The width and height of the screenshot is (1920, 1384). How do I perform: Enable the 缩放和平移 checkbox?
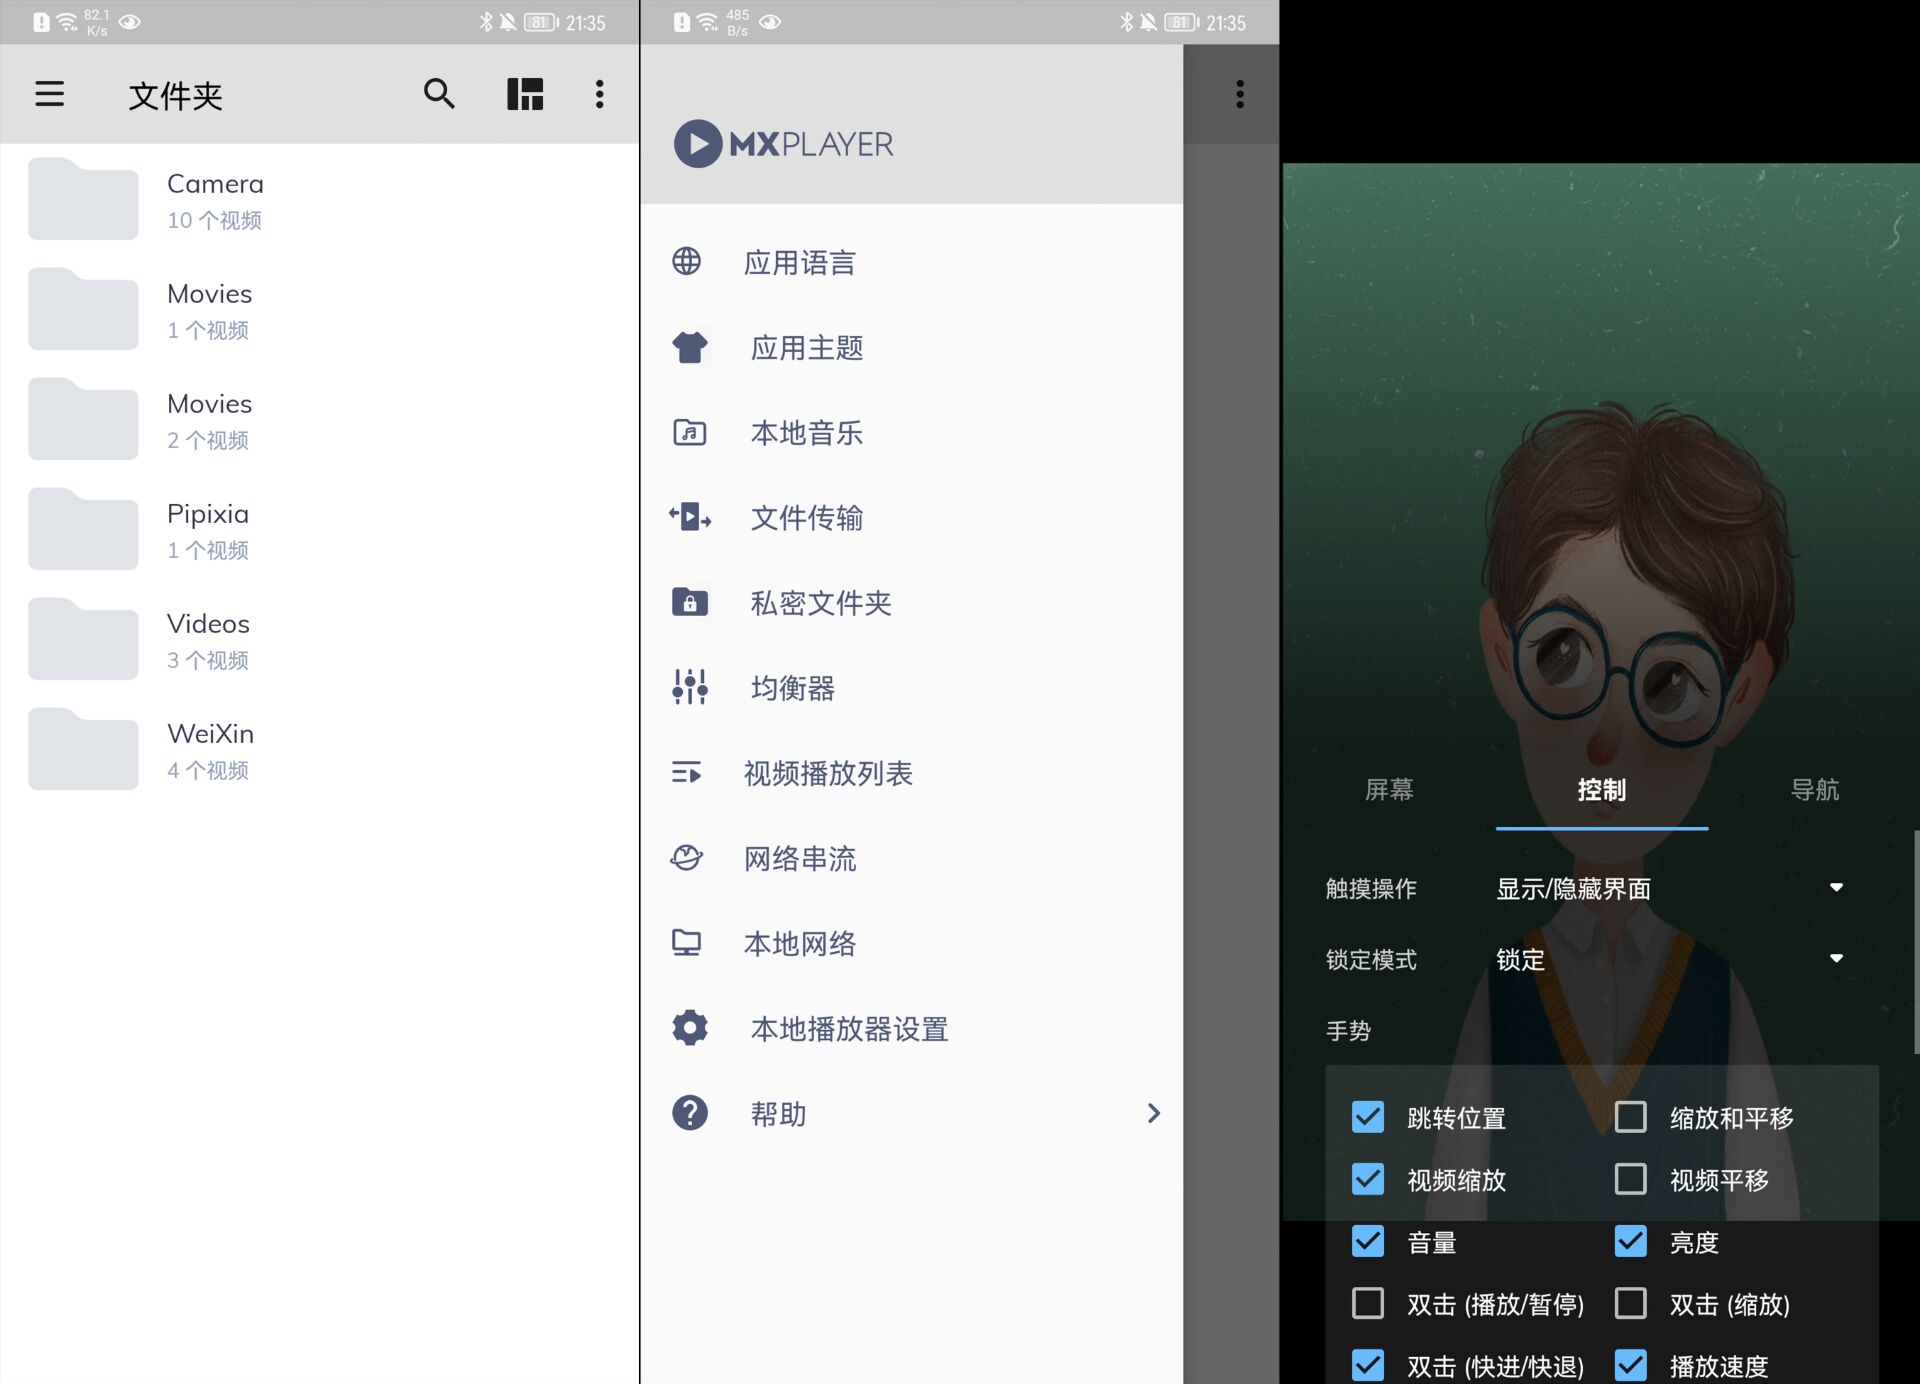point(1631,1117)
